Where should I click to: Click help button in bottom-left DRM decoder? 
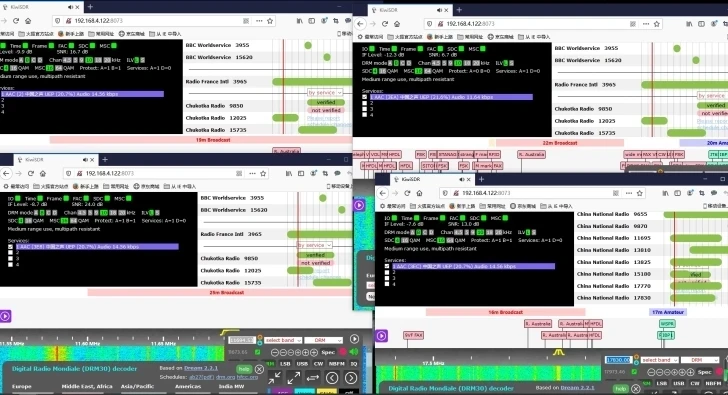pos(244,369)
